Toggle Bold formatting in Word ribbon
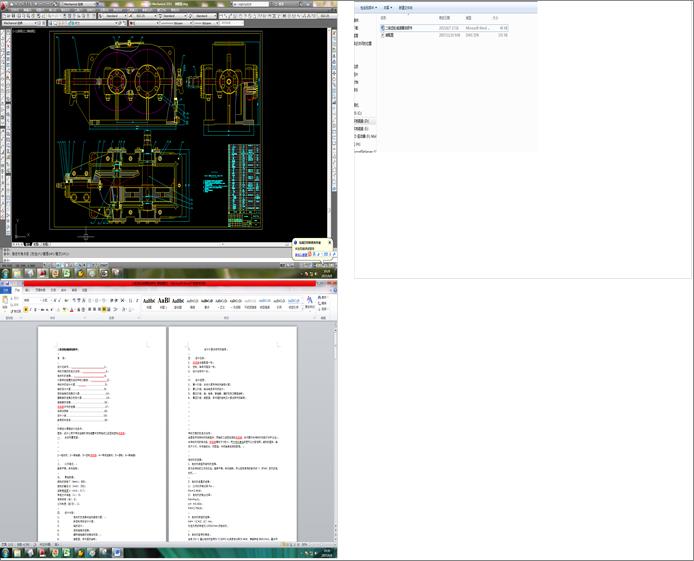The width and height of the screenshot is (694, 561). [x=24, y=309]
